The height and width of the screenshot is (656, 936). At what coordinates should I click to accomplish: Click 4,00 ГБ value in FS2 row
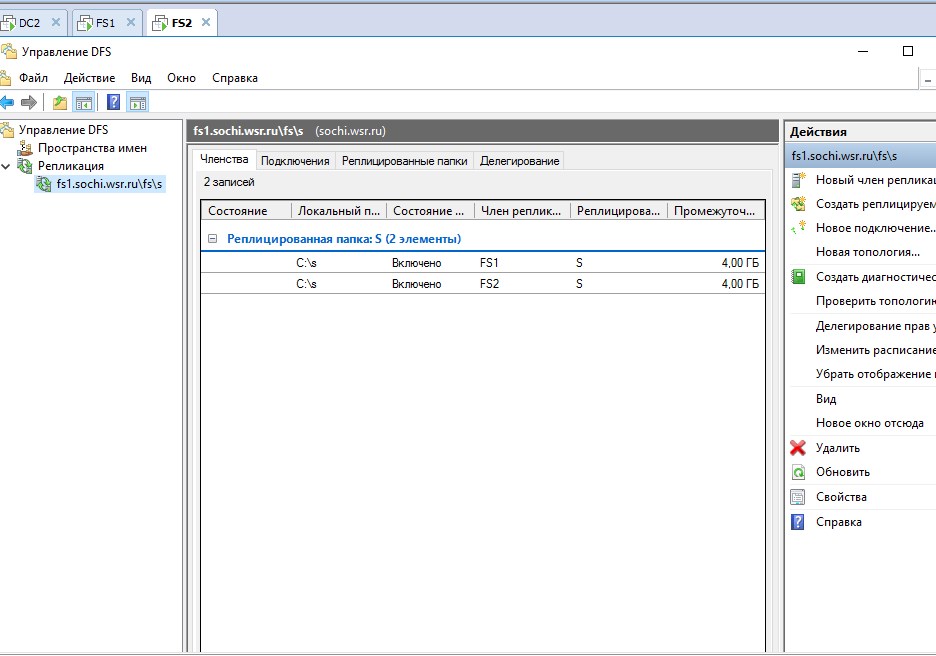click(x=740, y=284)
